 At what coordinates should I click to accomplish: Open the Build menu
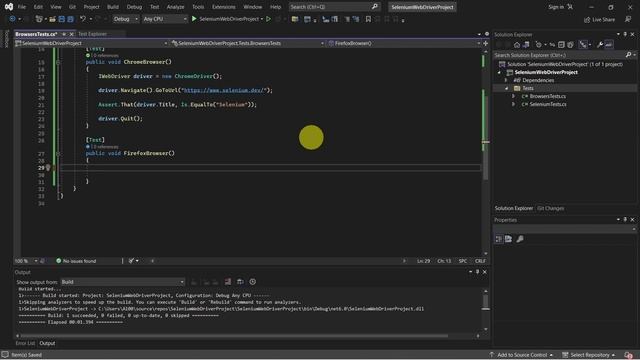pyautogui.click(x=113, y=7)
